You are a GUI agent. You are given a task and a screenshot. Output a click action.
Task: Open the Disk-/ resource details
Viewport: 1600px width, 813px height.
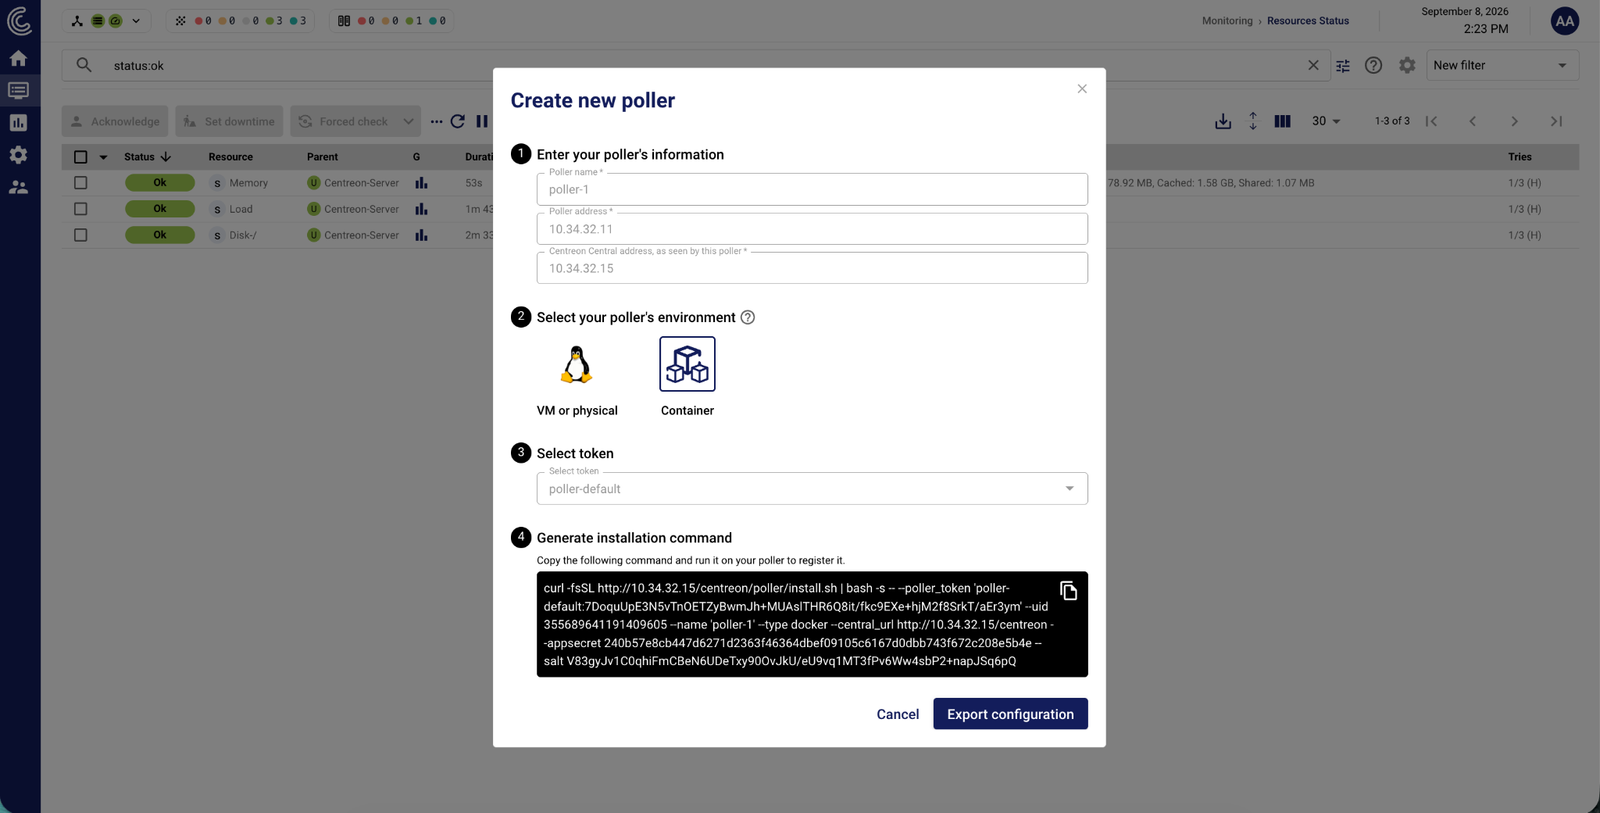tap(243, 235)
